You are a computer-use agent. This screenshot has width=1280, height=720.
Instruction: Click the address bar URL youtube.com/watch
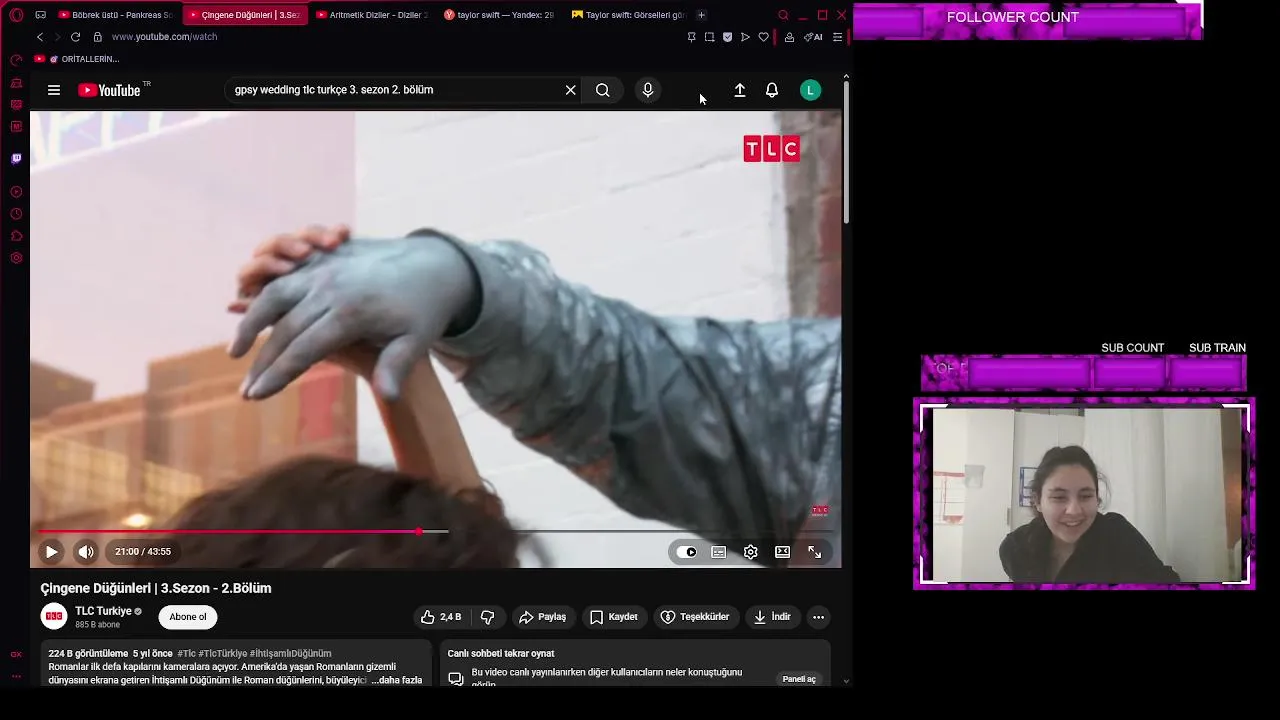click(x=164, y=37)
